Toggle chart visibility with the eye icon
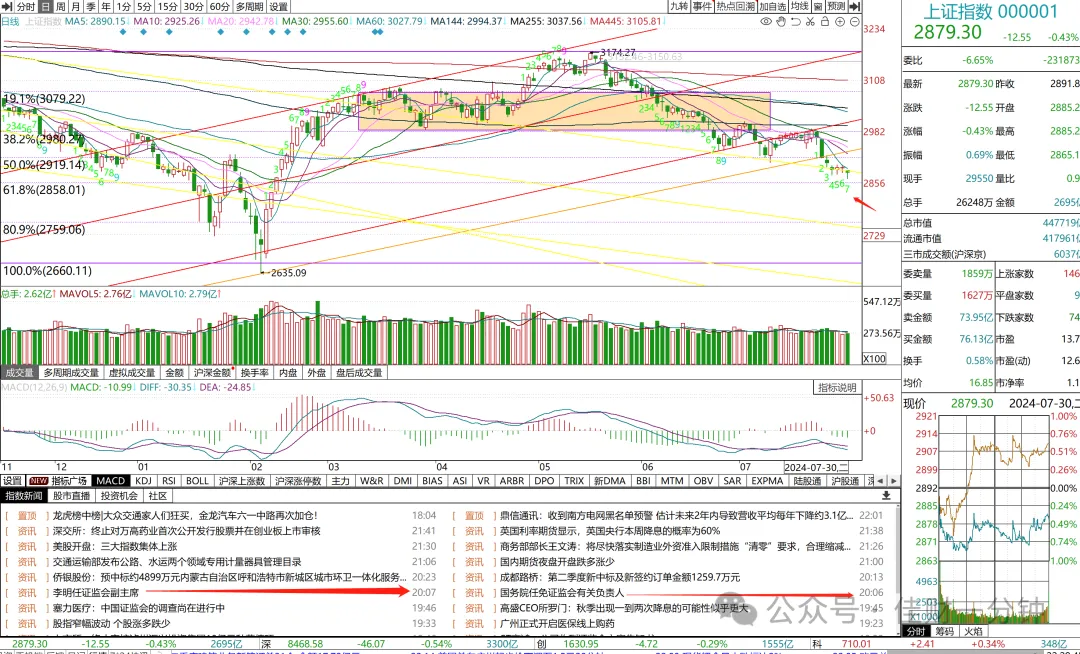The height and width of the screenshot is (654, 1080). [x=766, y=22]
